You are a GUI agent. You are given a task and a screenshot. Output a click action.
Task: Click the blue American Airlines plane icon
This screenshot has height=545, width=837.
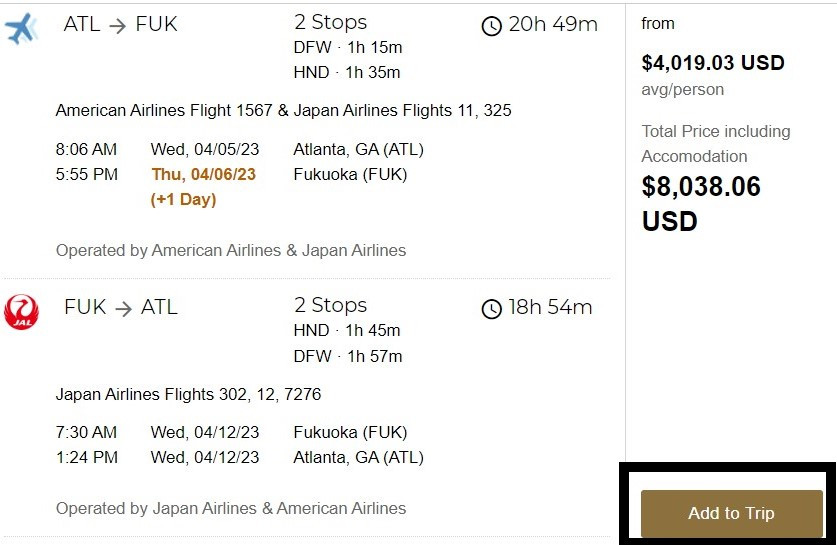(x=22, y=28)
